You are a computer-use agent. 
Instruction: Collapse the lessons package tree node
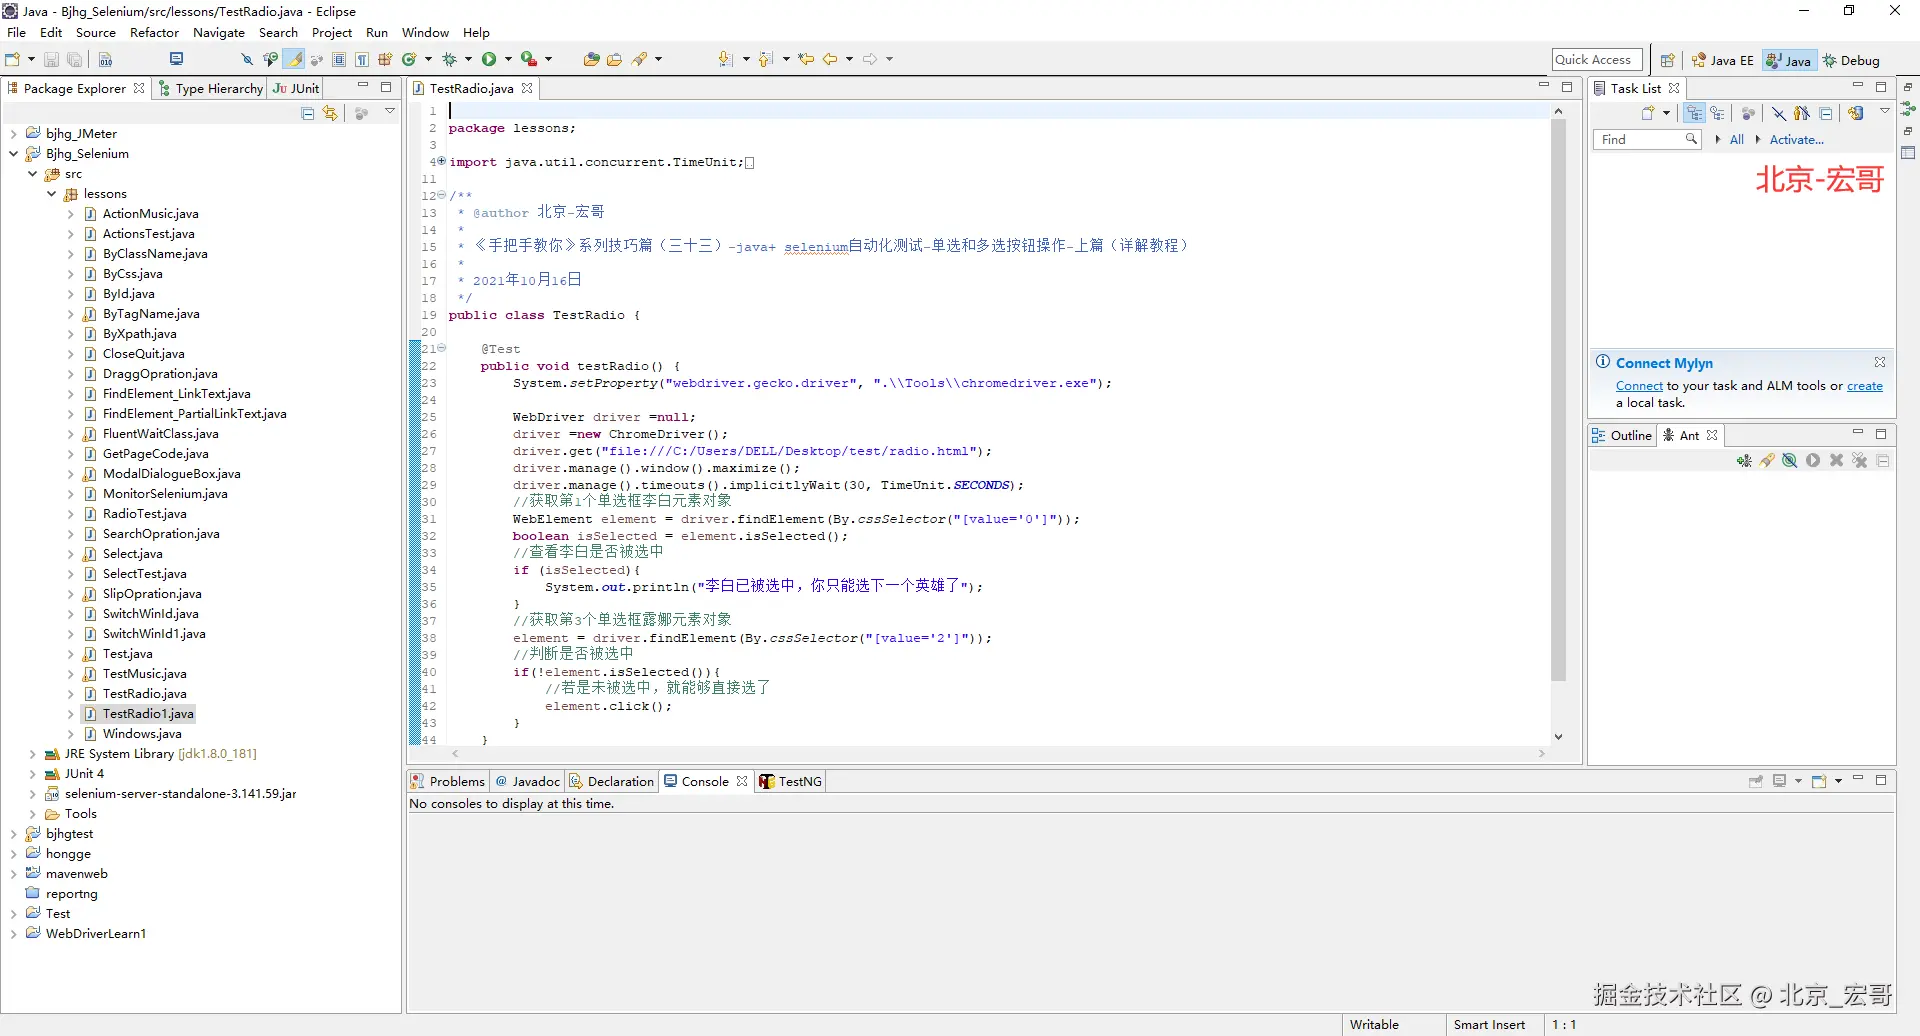pyautogui.click(x=52, y=194)
